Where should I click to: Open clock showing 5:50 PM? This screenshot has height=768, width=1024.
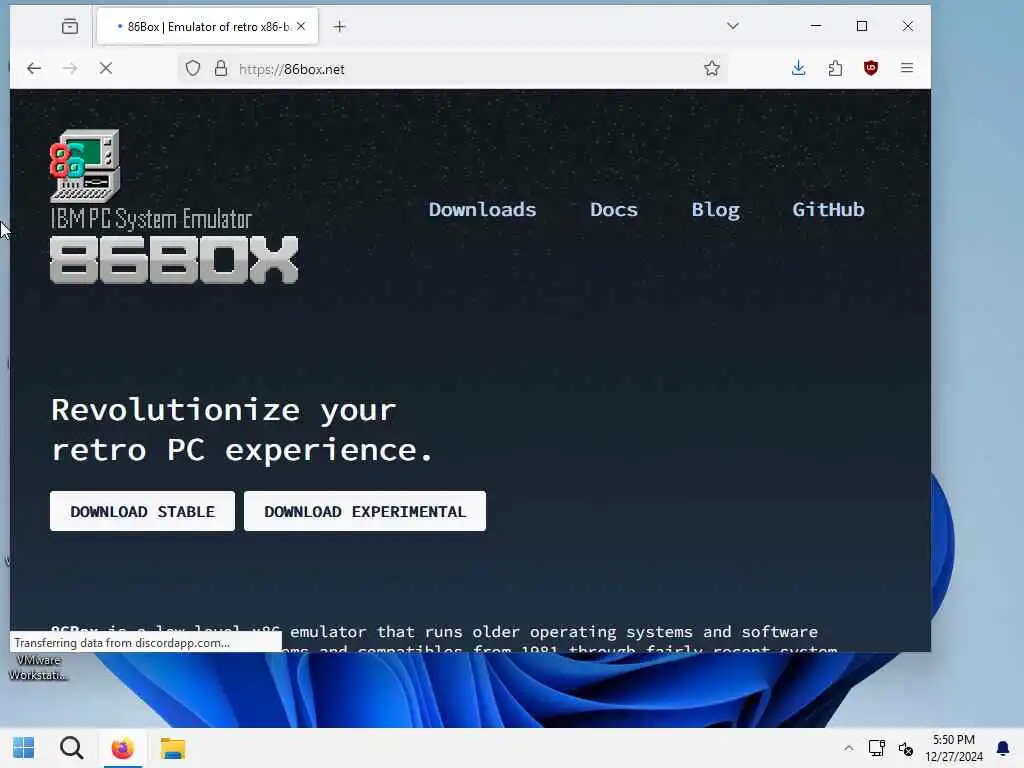953,748
